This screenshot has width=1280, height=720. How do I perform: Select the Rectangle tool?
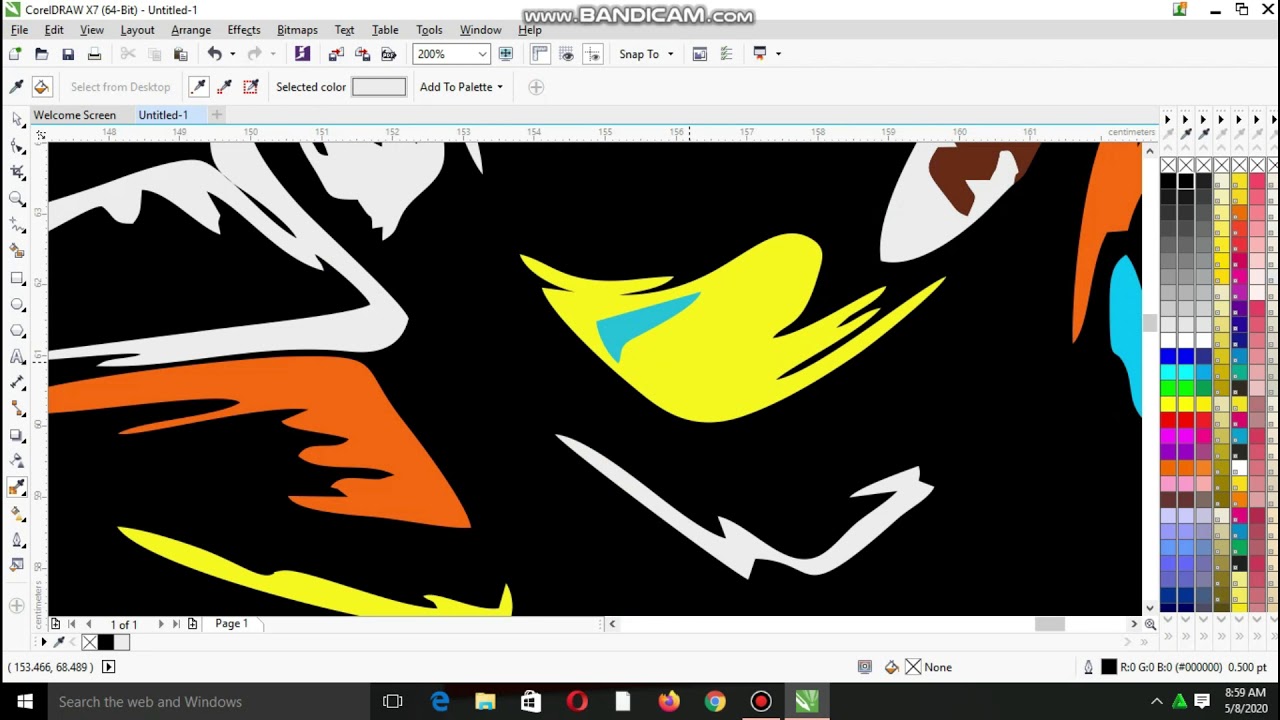tap(17, 278)
